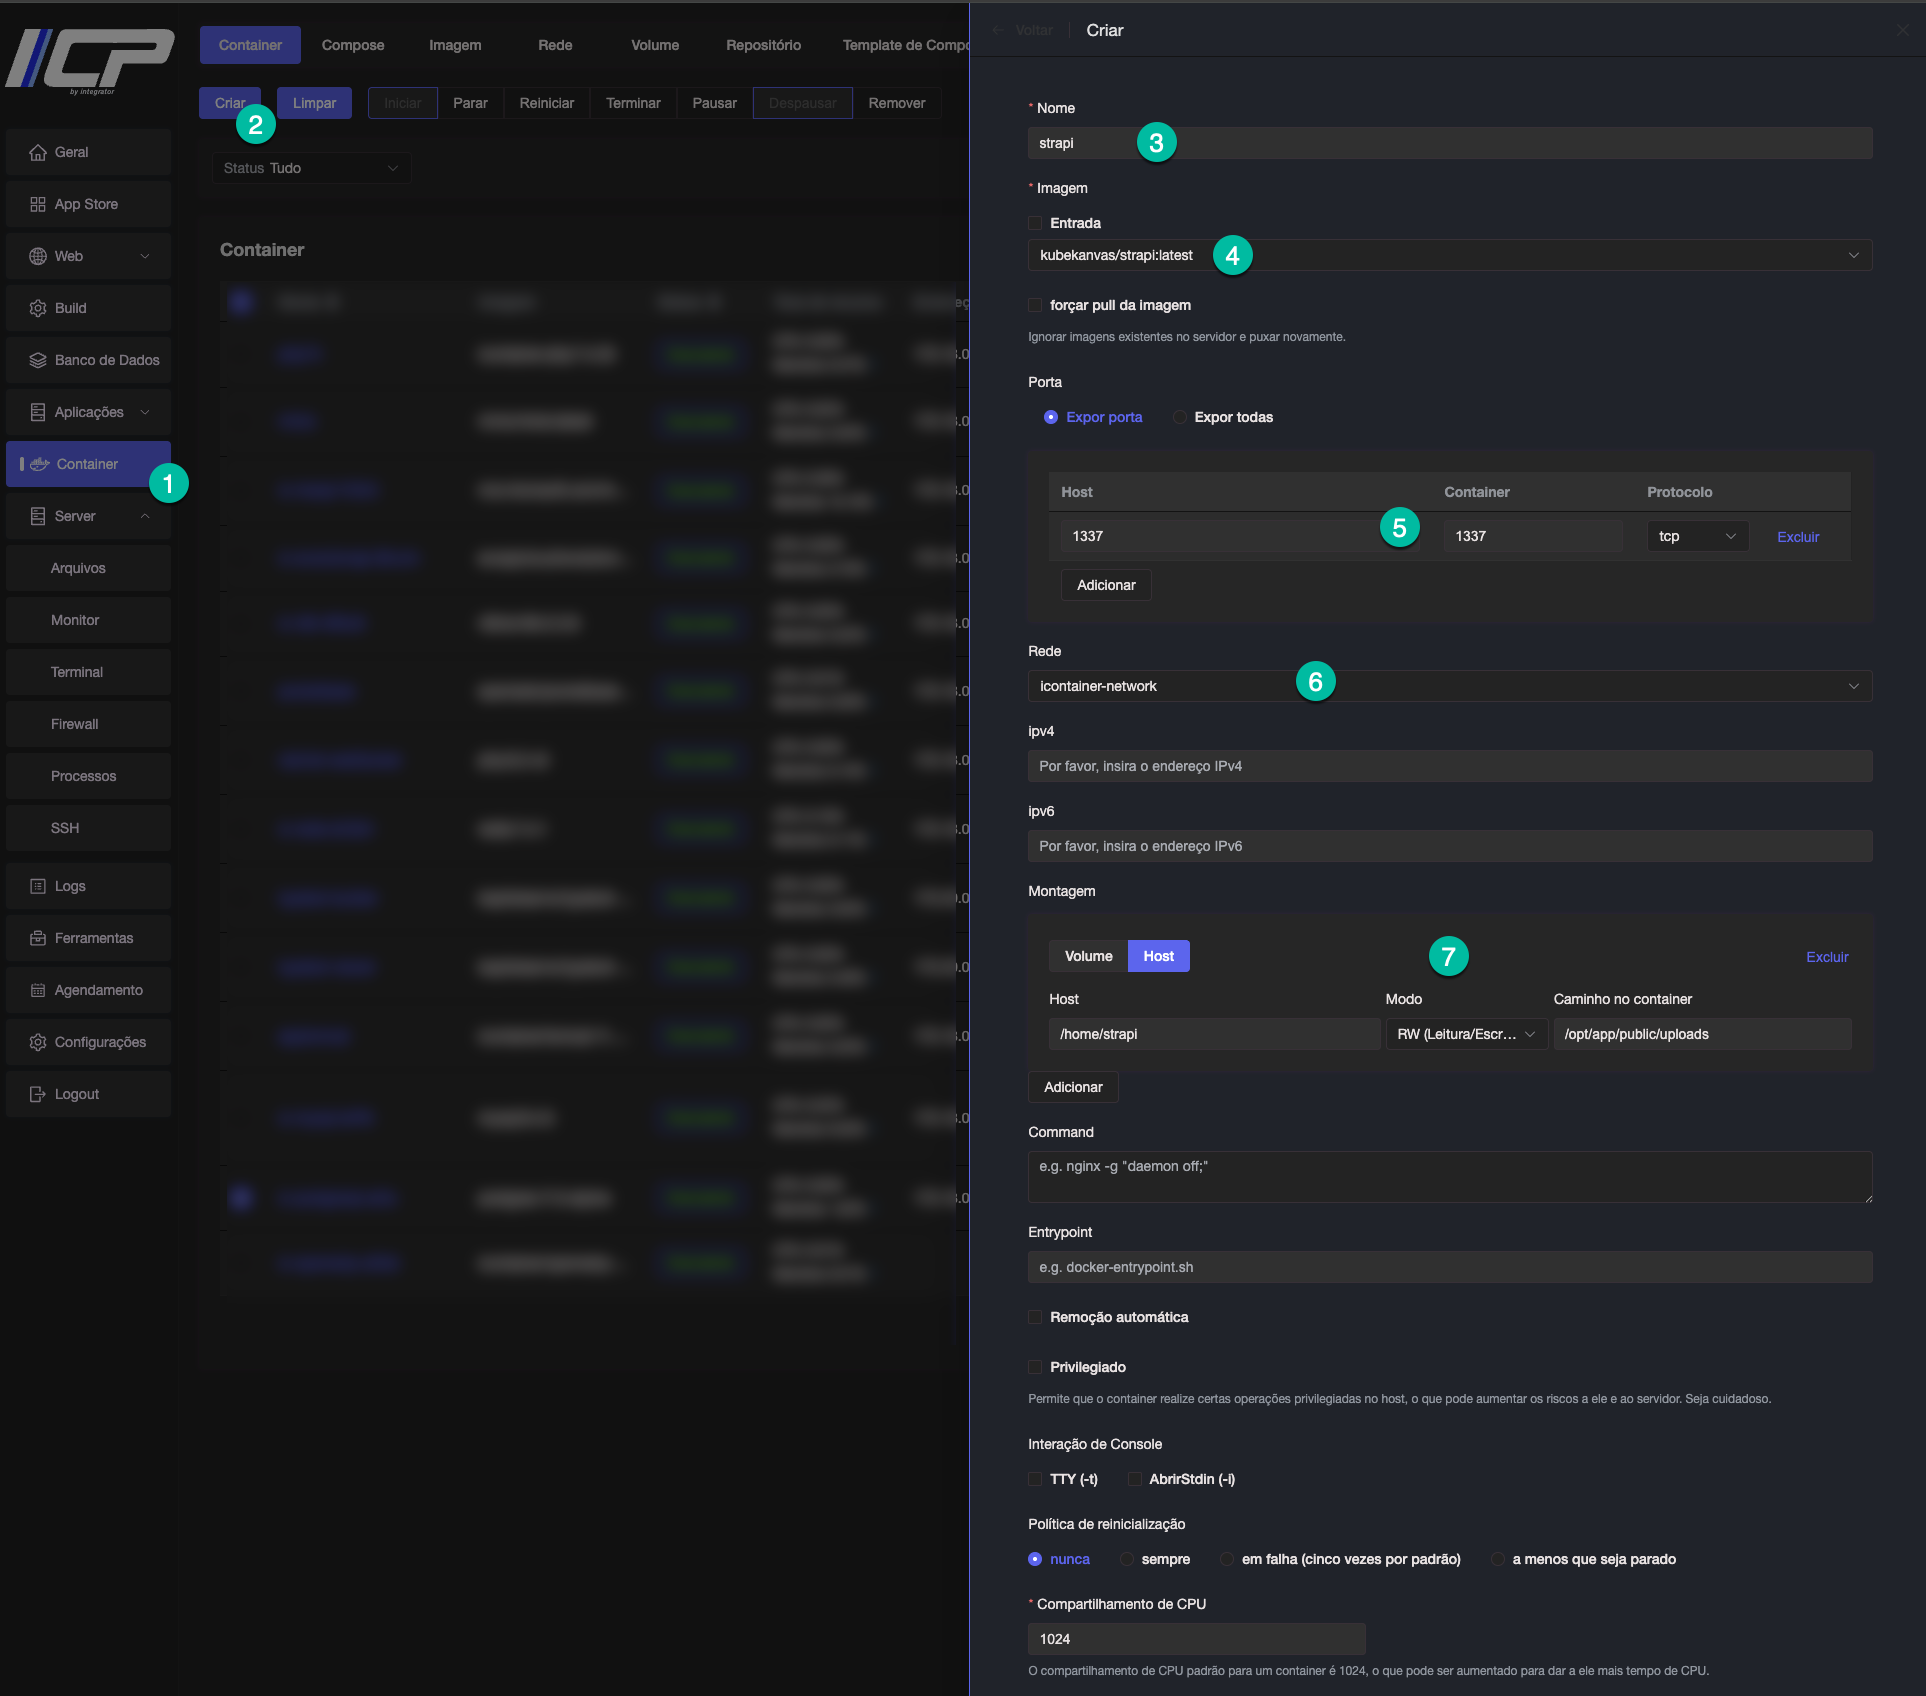Viewport: 1926px width, 1696px height.
Task: Select the Expor todas radio button
Action: coord(1180,417)
